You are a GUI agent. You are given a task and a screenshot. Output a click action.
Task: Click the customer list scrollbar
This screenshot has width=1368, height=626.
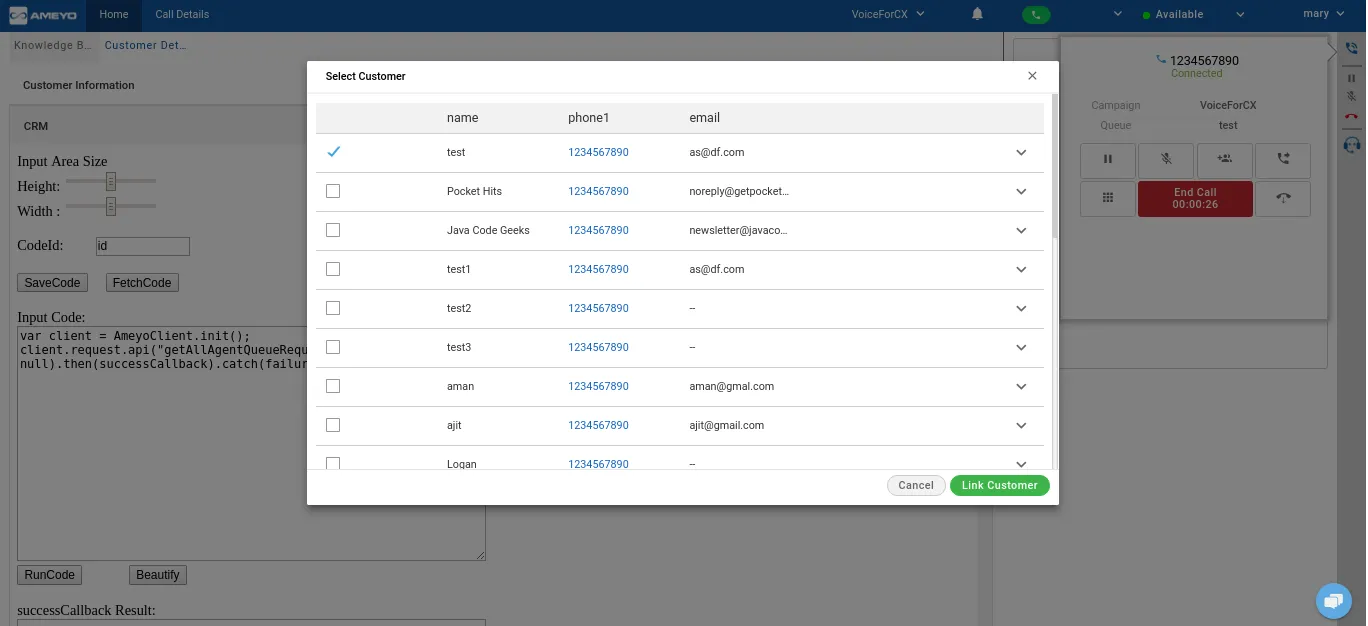coord(1053,167)
